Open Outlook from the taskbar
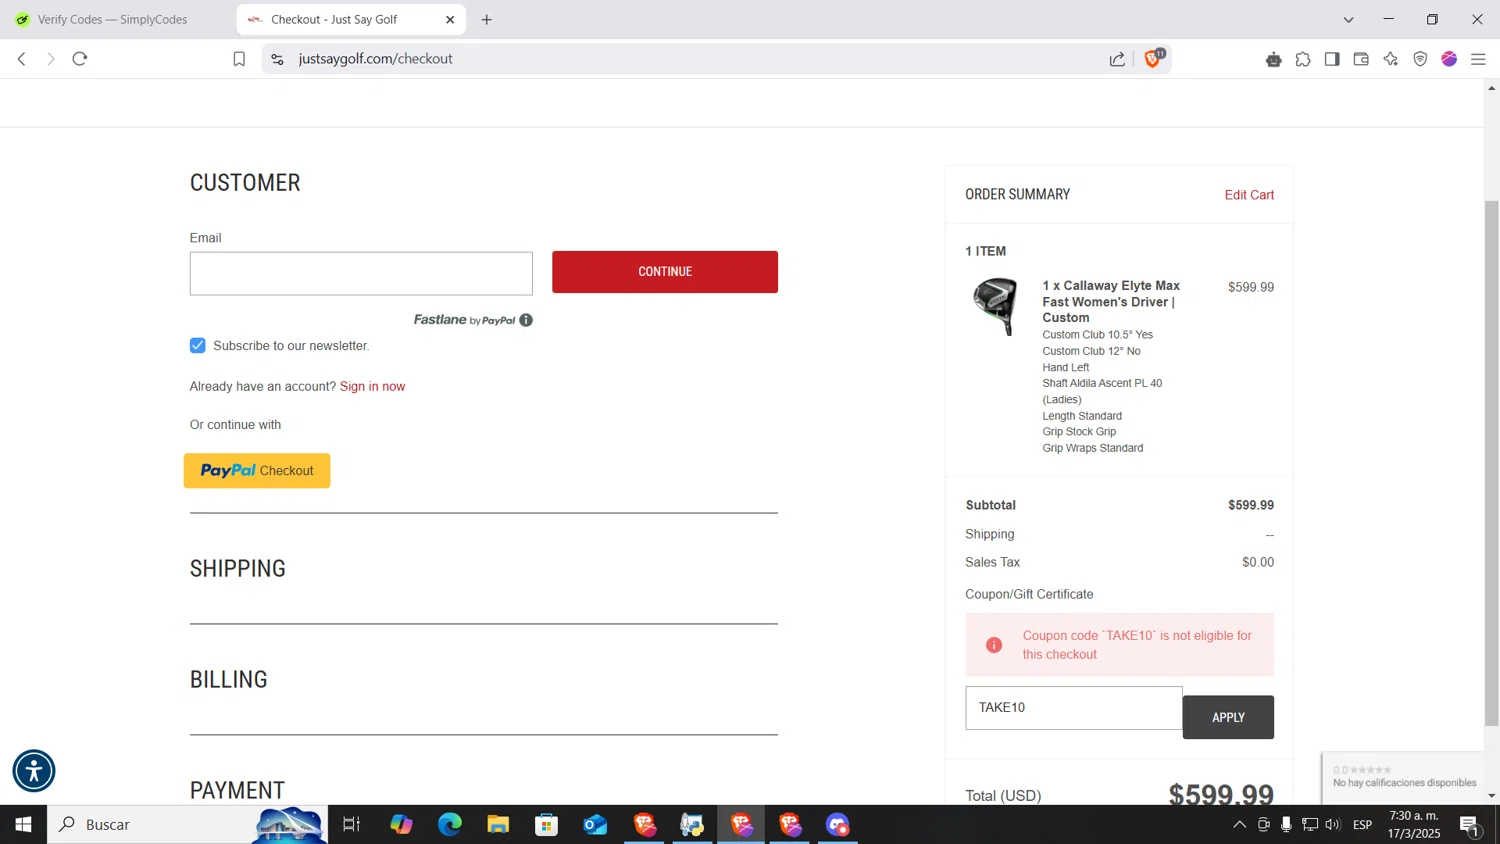This screenshot has height=844, width=1500. 595,825
